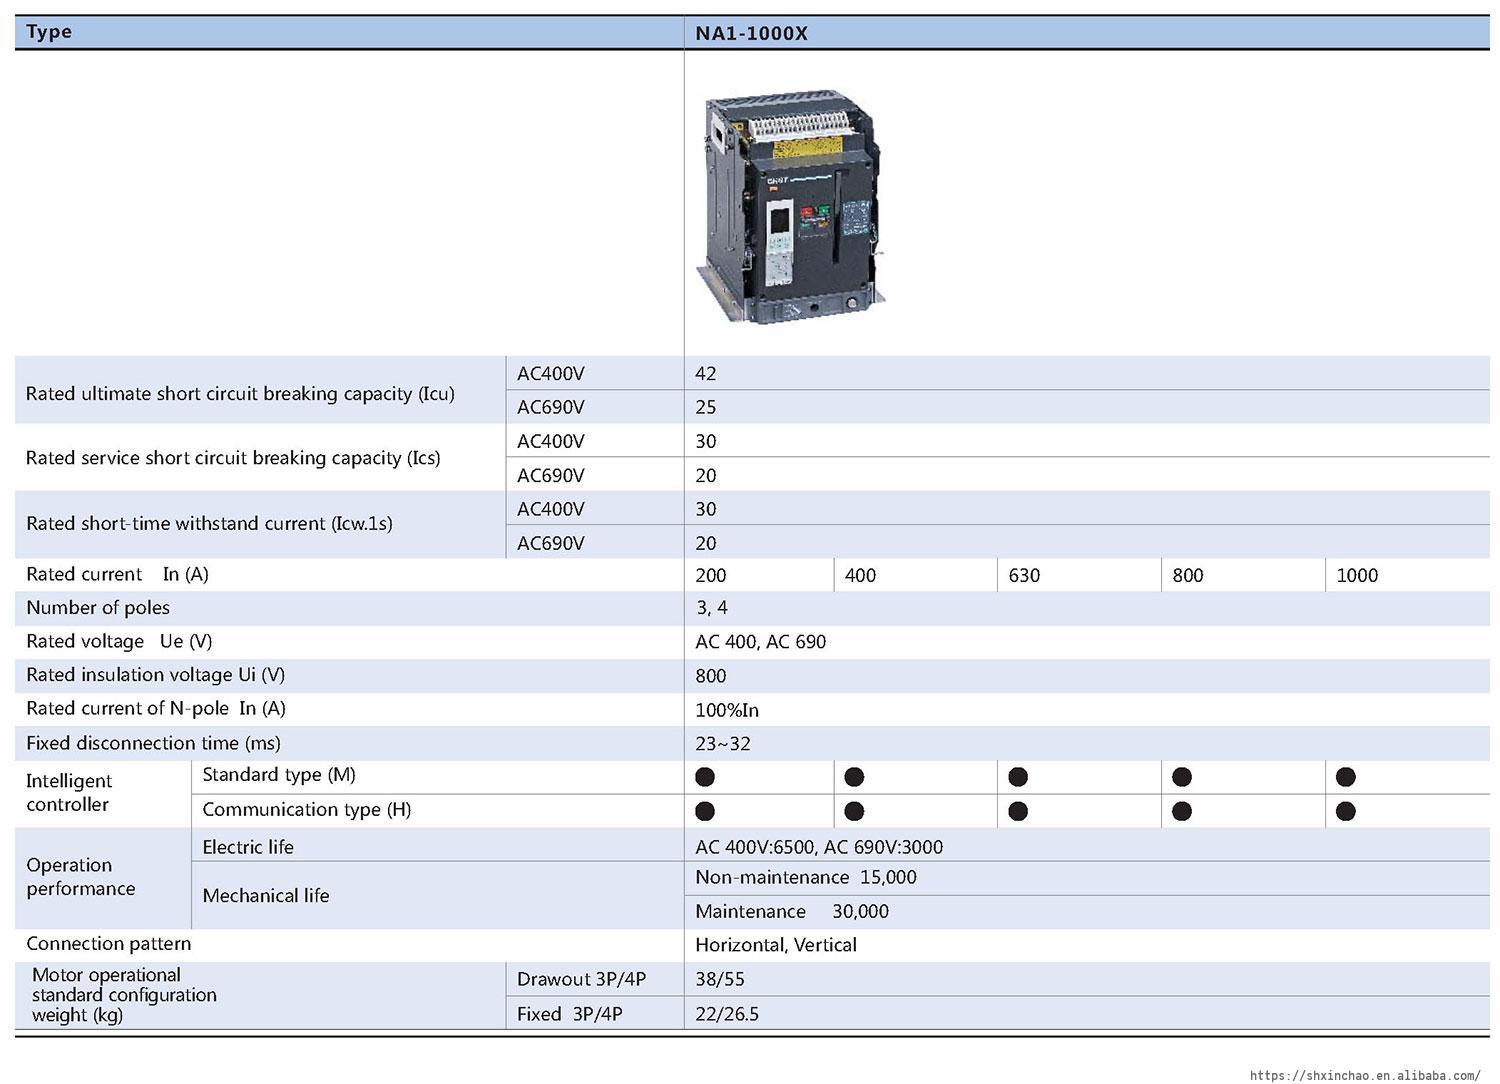The image size is (1500, 1084).
Task: Select the Horizontal, Vertical connection pattern value
Action: tap(776, 945)
